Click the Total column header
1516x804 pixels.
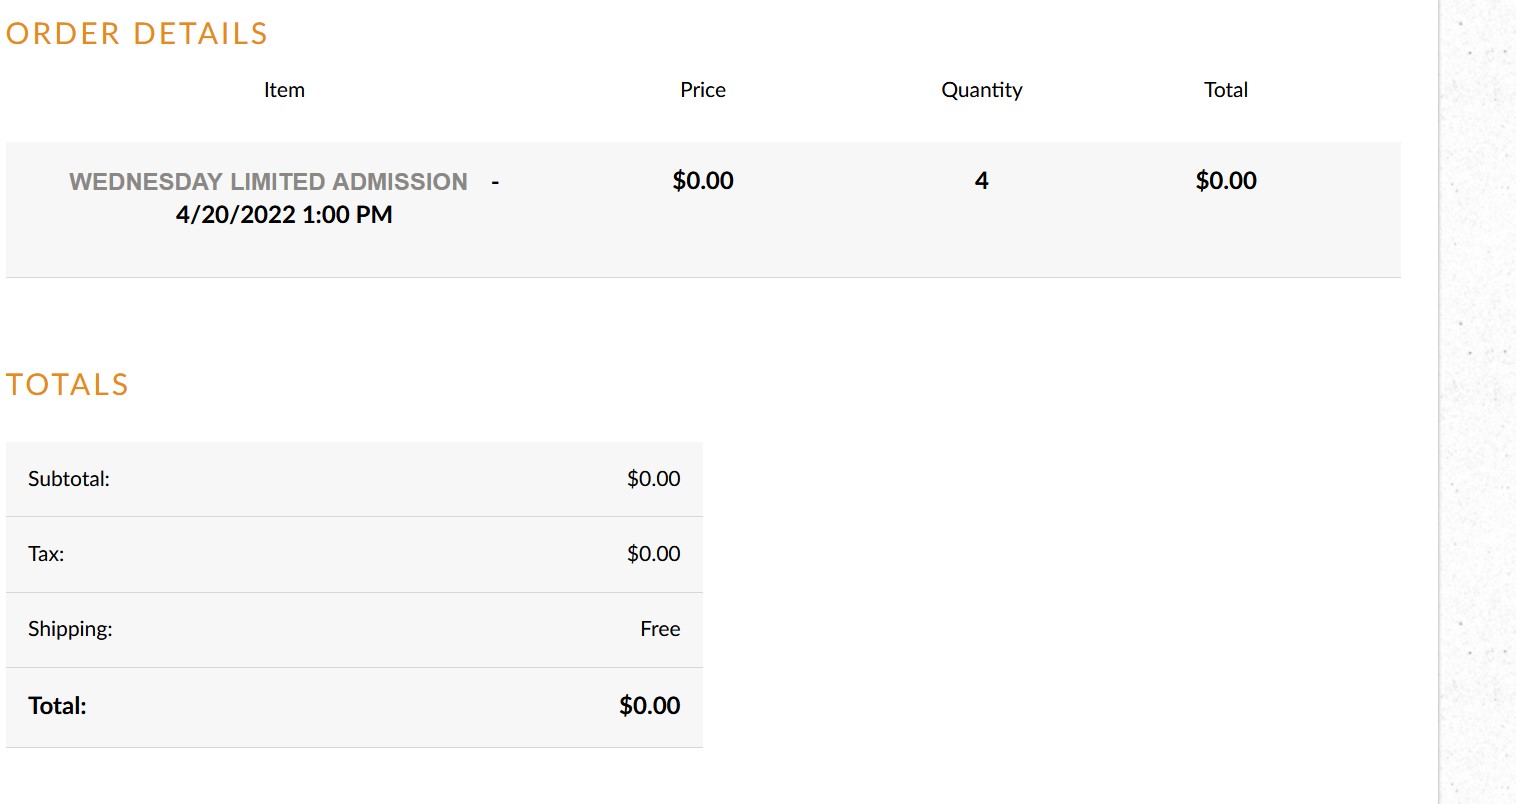tap(1226, 90)
